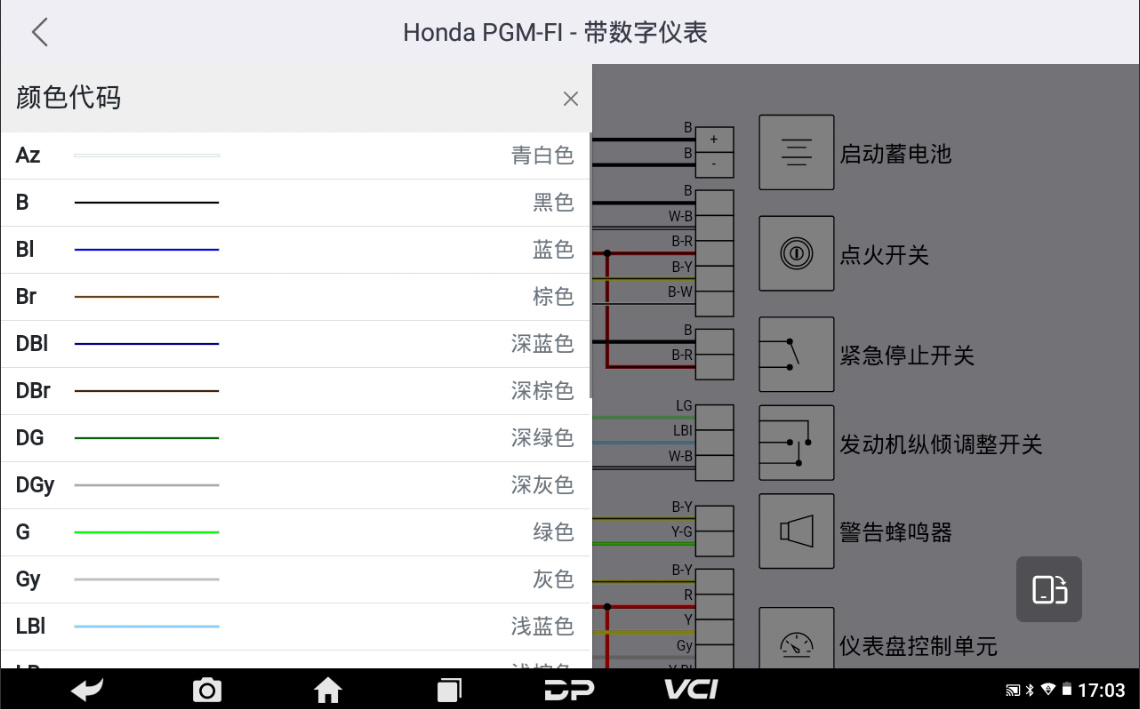Screen dimensions: 1140x709
Task: Select the Br 棕色 color row
Action: pyautogui.click(x=295, y=297)
